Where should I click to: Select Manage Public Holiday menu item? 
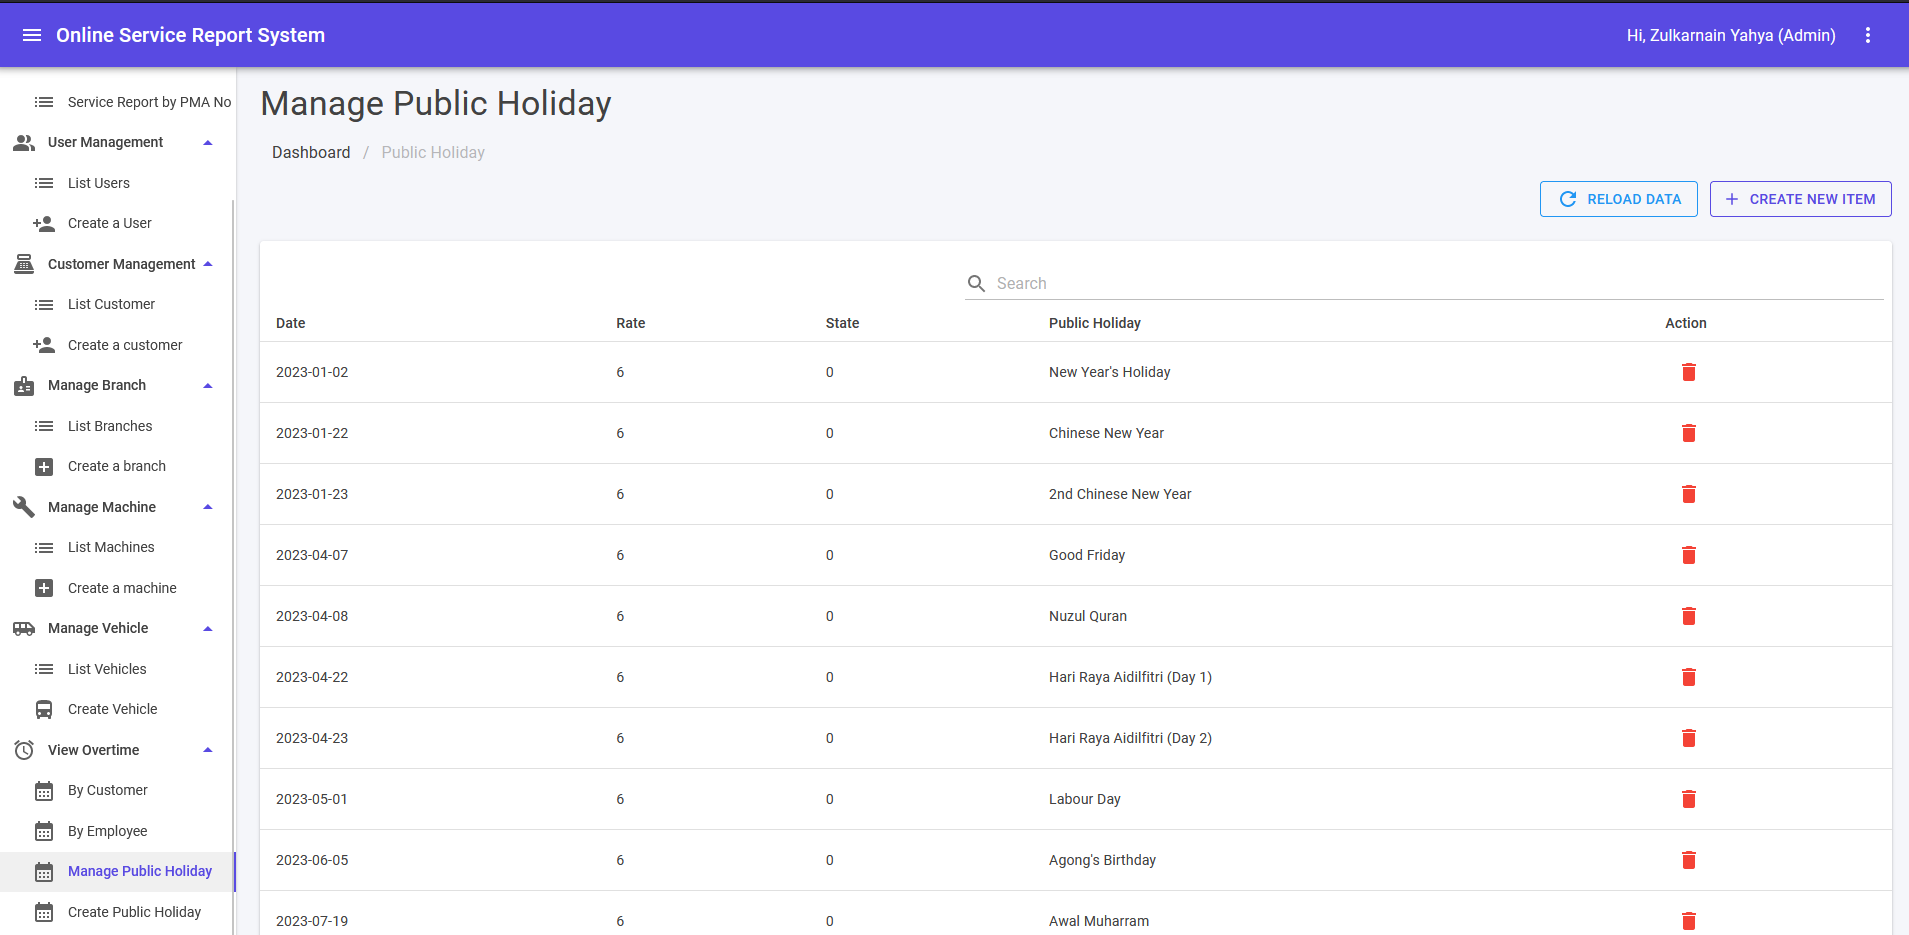(x=118, y=871)
